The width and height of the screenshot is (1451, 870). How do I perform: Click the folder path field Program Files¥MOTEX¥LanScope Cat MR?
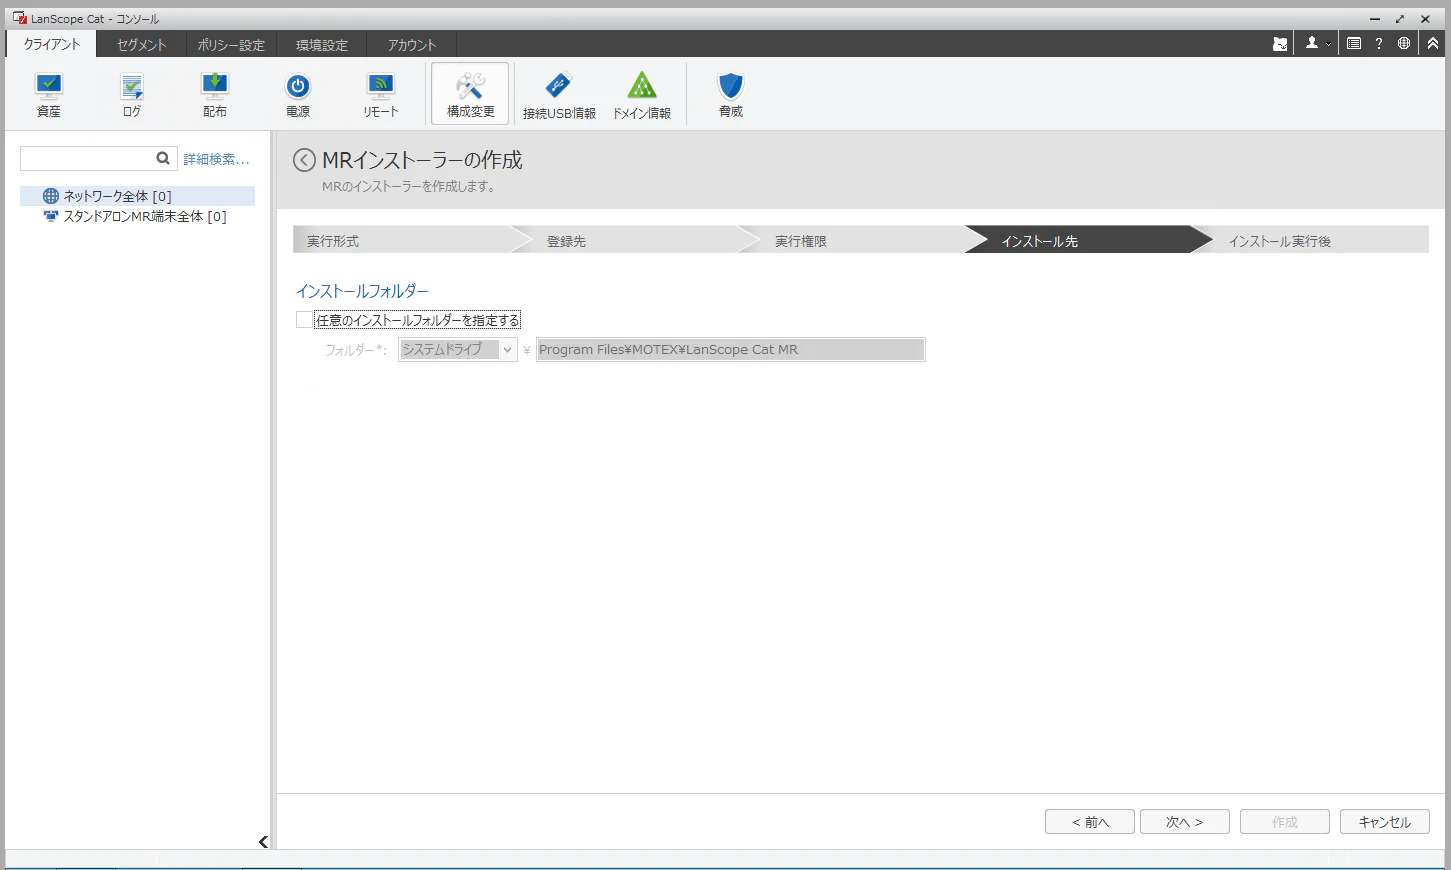[x=731, y=349]
